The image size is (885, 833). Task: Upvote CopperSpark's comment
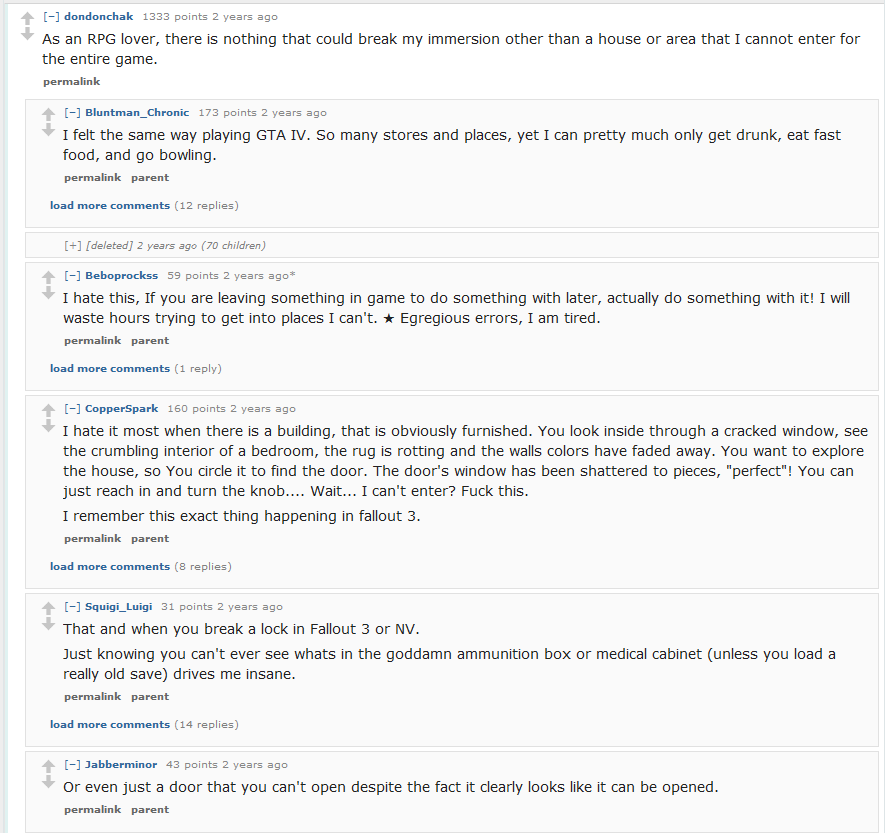(48, 410)
